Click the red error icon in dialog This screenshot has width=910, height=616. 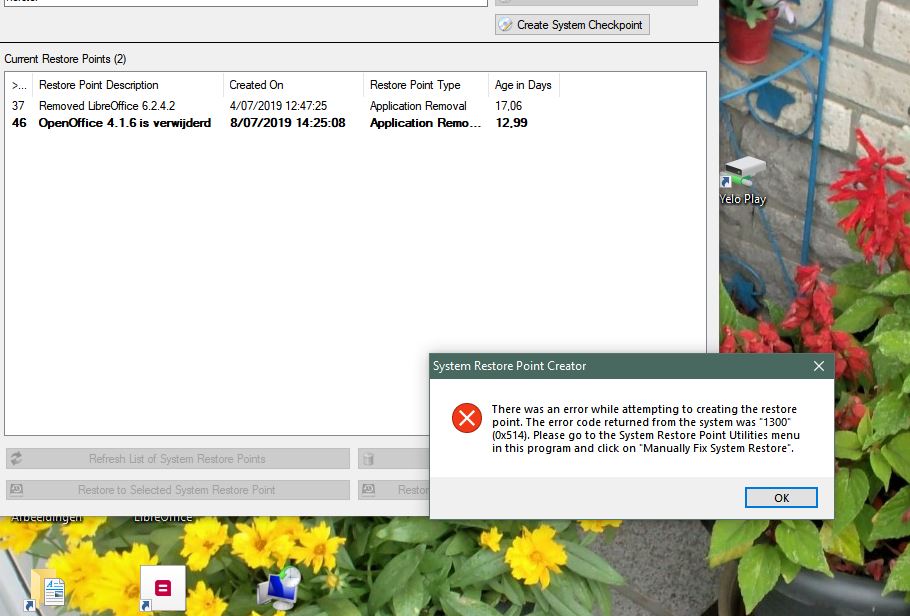[x=467, y=418]
